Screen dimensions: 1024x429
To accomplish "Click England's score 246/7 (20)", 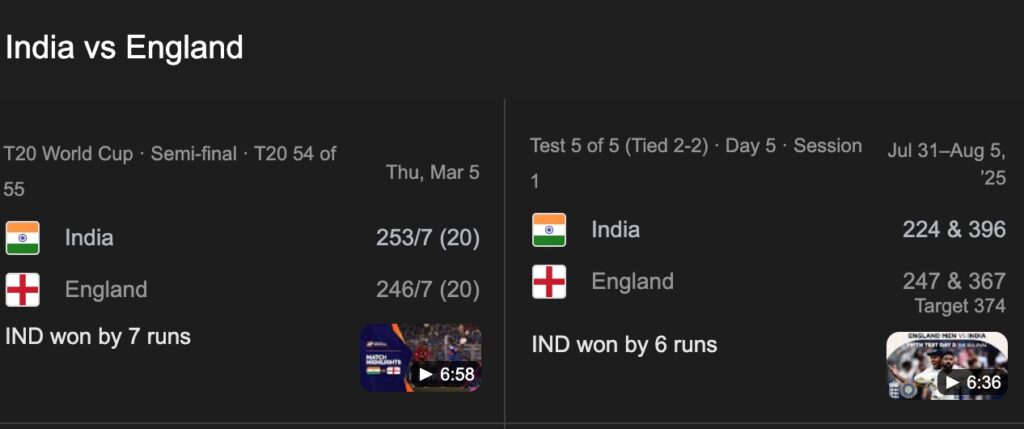I will click(427, 290).
